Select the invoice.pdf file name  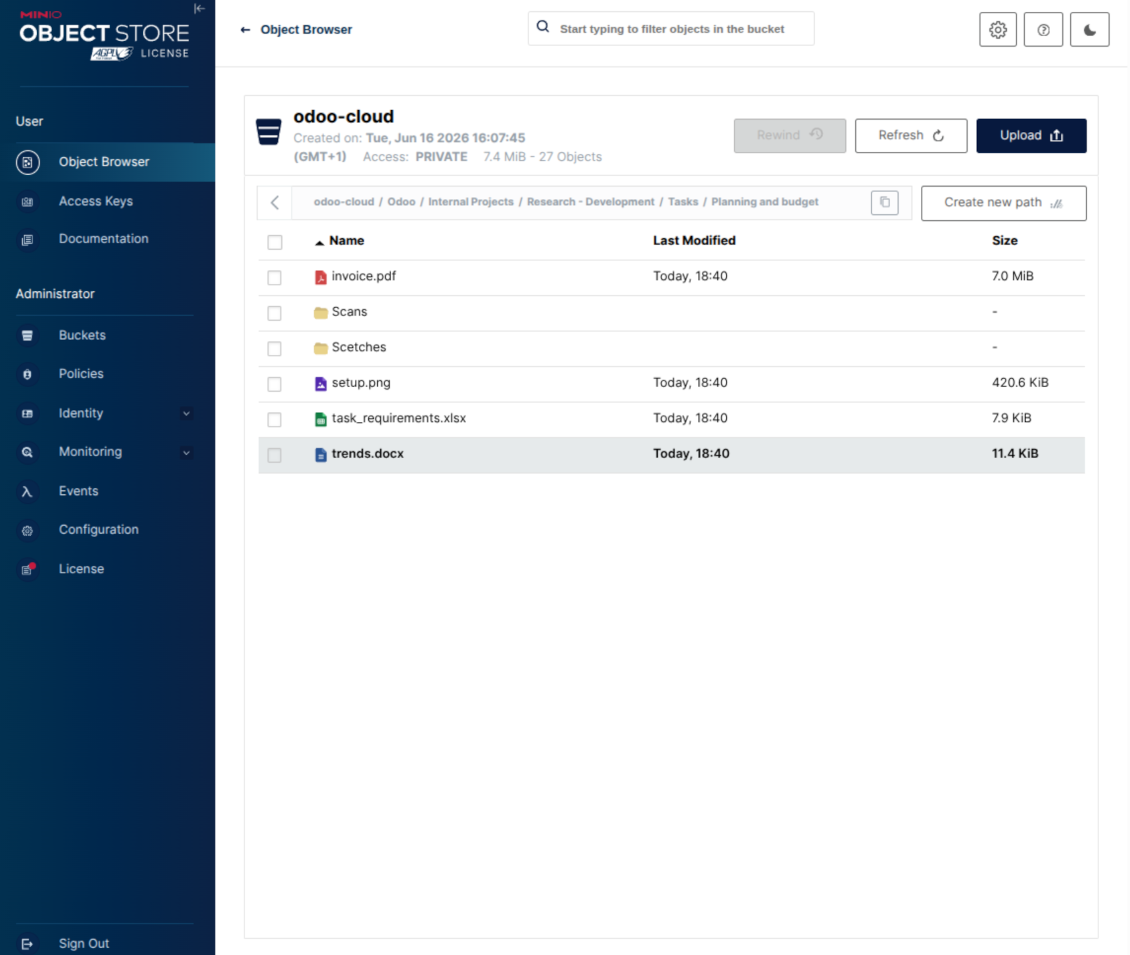point(364,276)
